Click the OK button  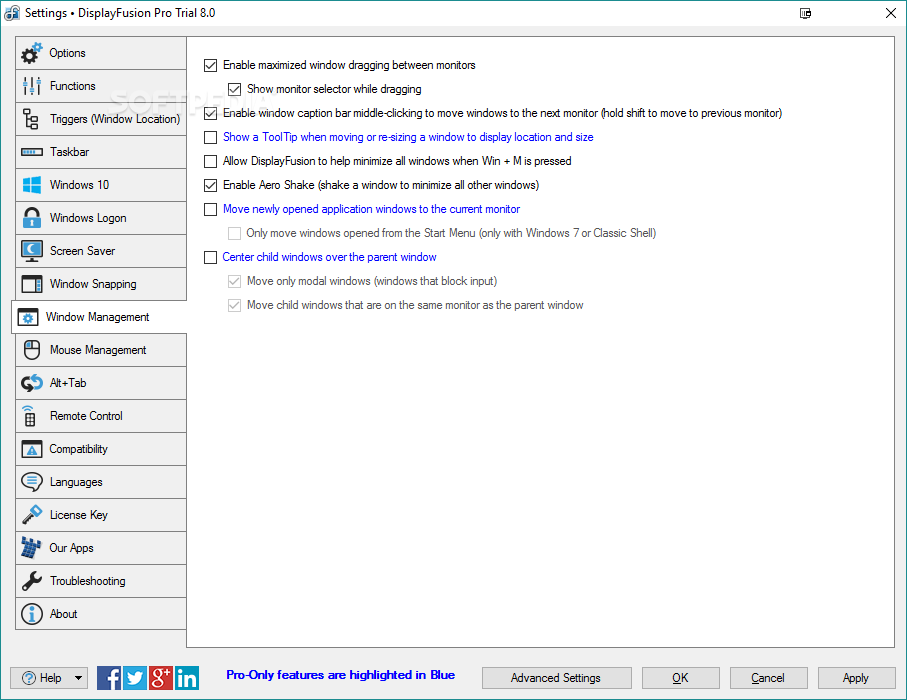coord(681,678)
